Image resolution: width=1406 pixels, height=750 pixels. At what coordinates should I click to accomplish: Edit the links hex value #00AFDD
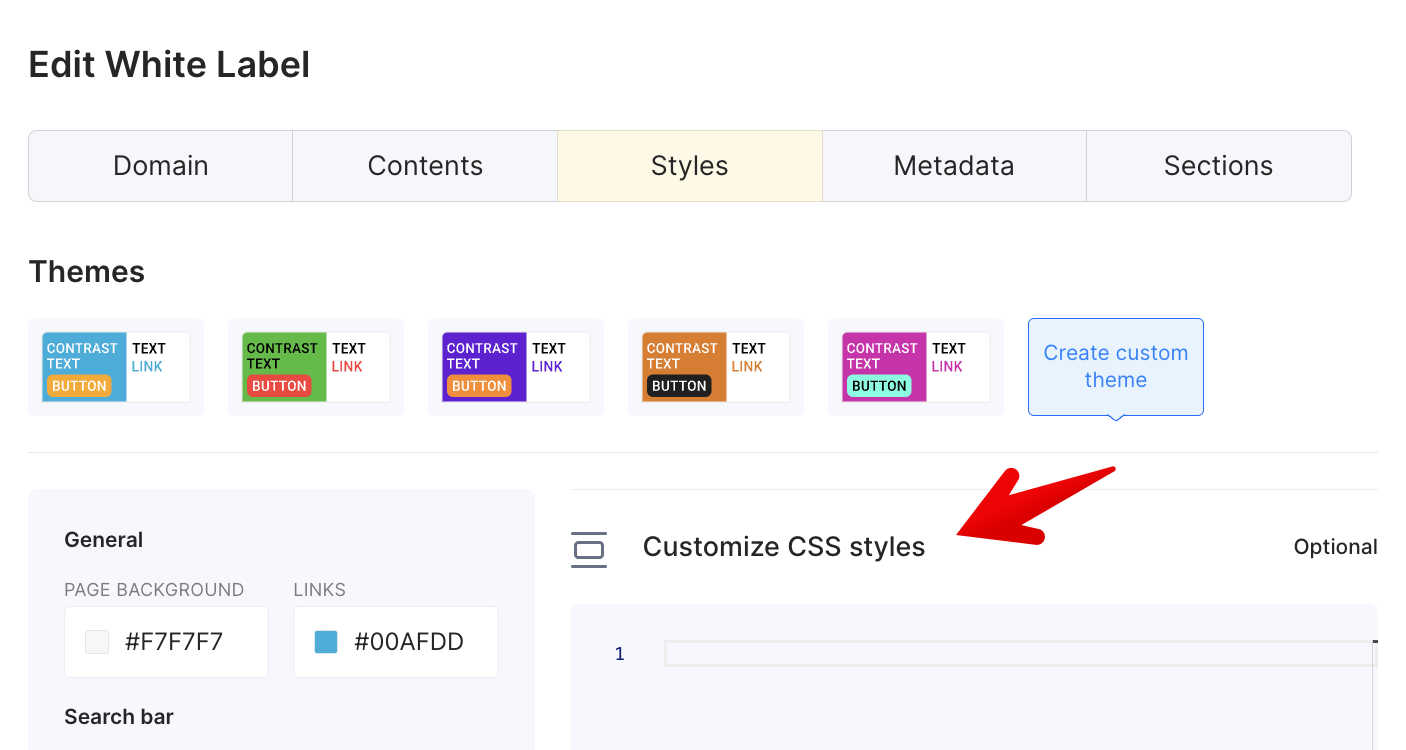coord(409,642)
